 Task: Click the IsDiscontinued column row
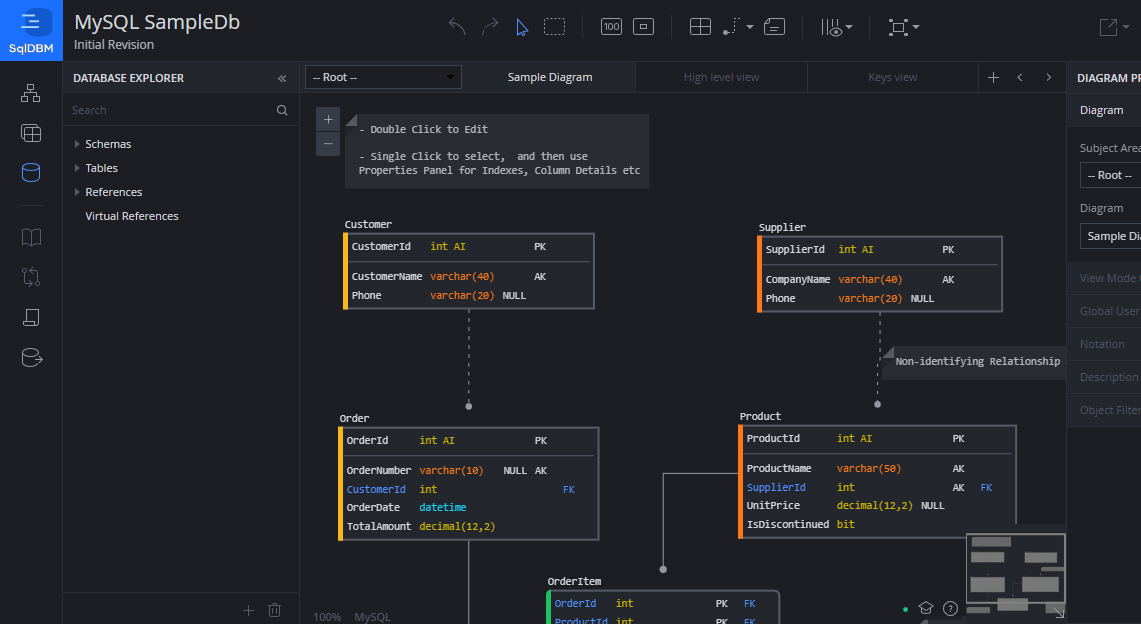coord(878,524)
